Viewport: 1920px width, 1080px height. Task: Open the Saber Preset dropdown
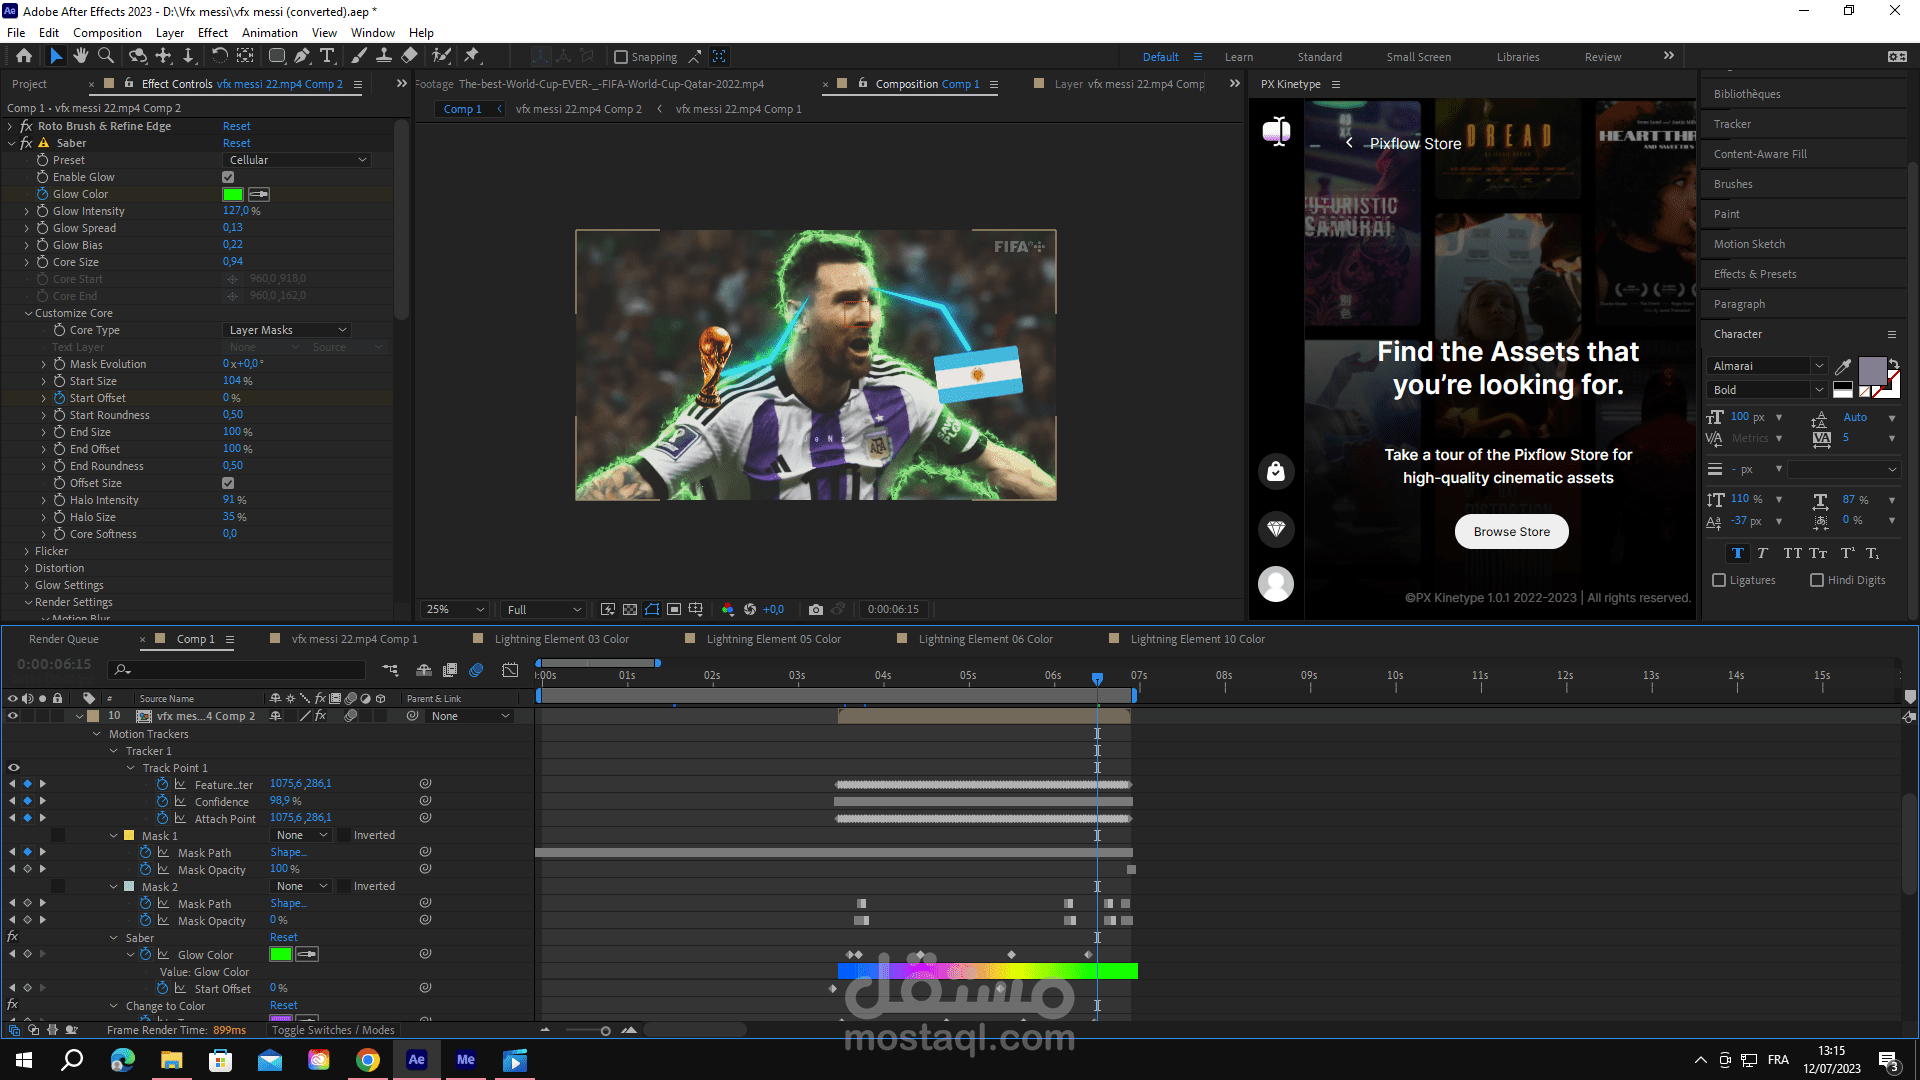298,160
